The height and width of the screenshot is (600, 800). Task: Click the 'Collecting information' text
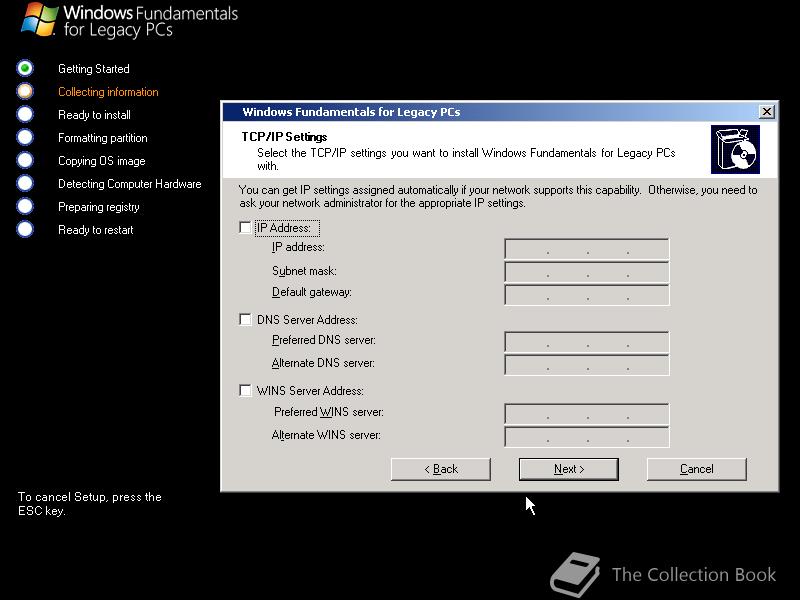coord(108,92)
